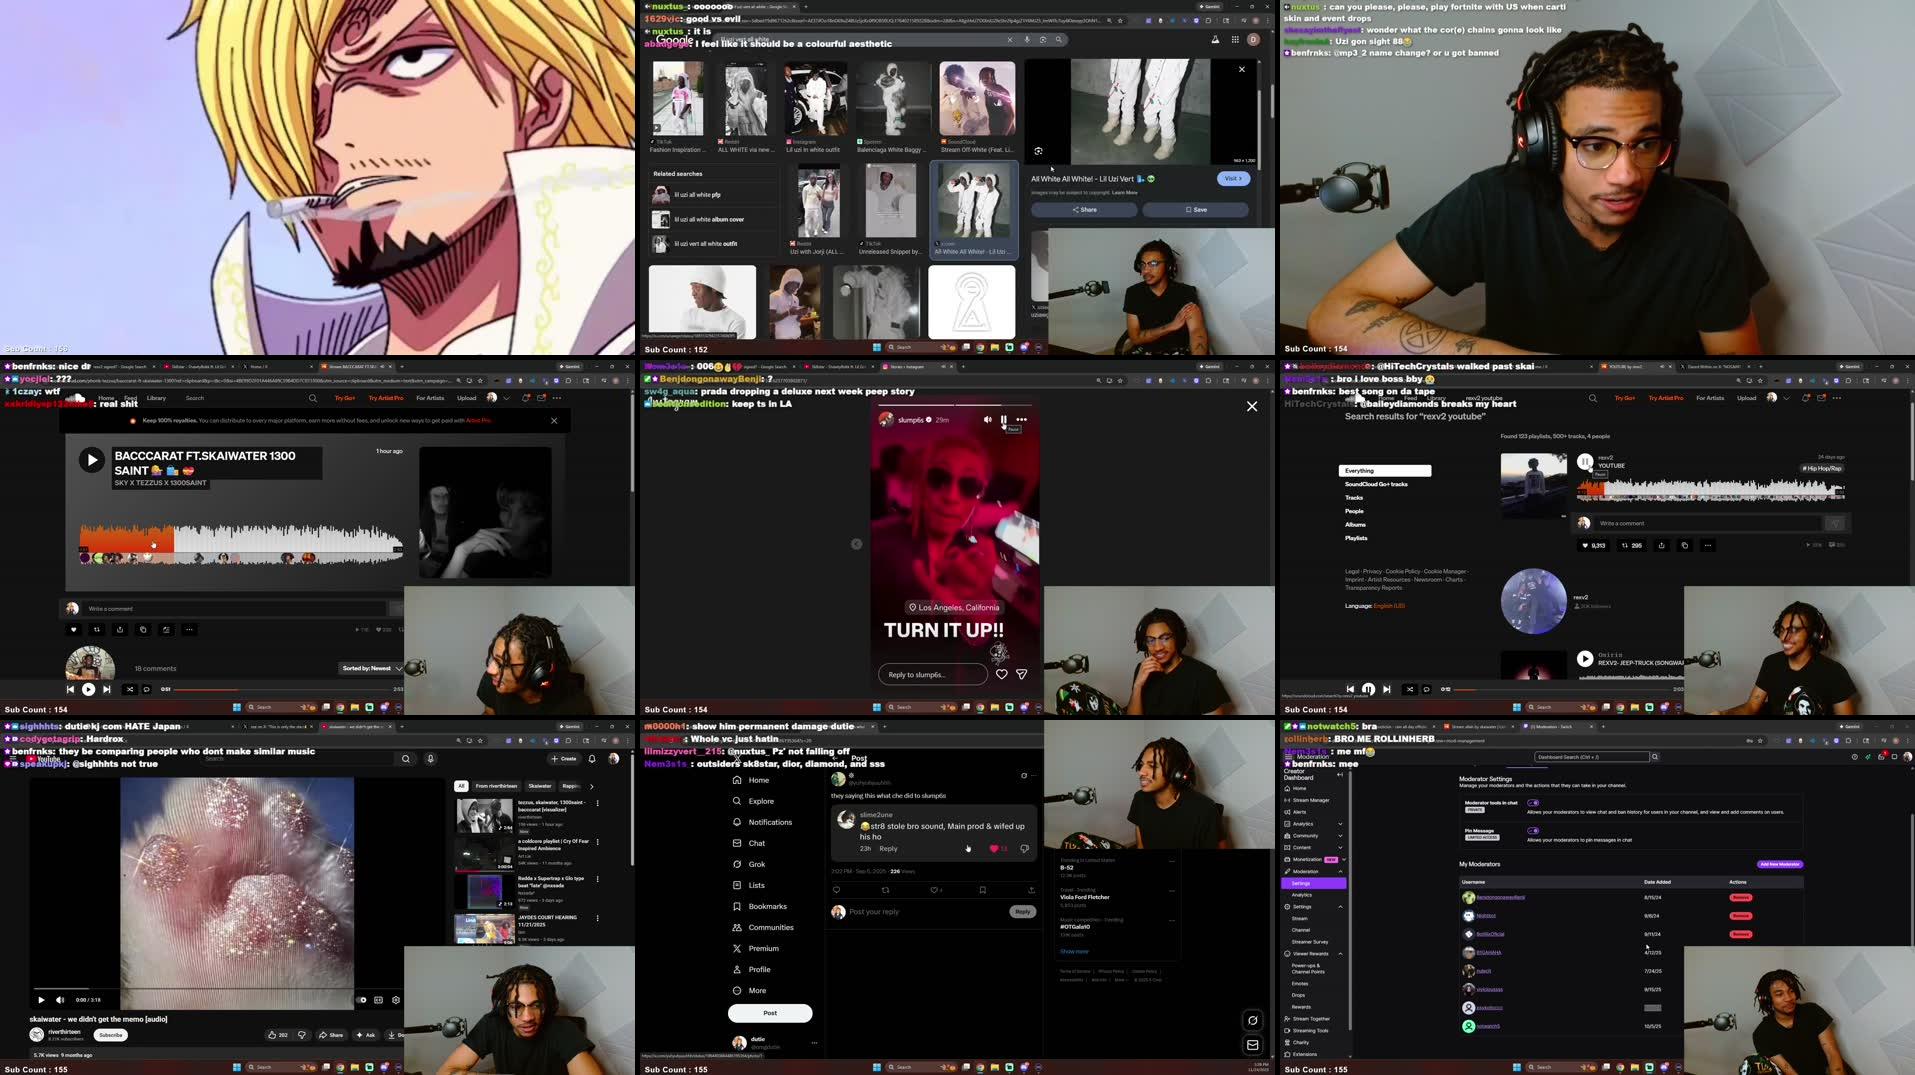This screenshot has height=1075, width=1915.
Task: Click the Add New Moderator button
Action: point(1779,863)
